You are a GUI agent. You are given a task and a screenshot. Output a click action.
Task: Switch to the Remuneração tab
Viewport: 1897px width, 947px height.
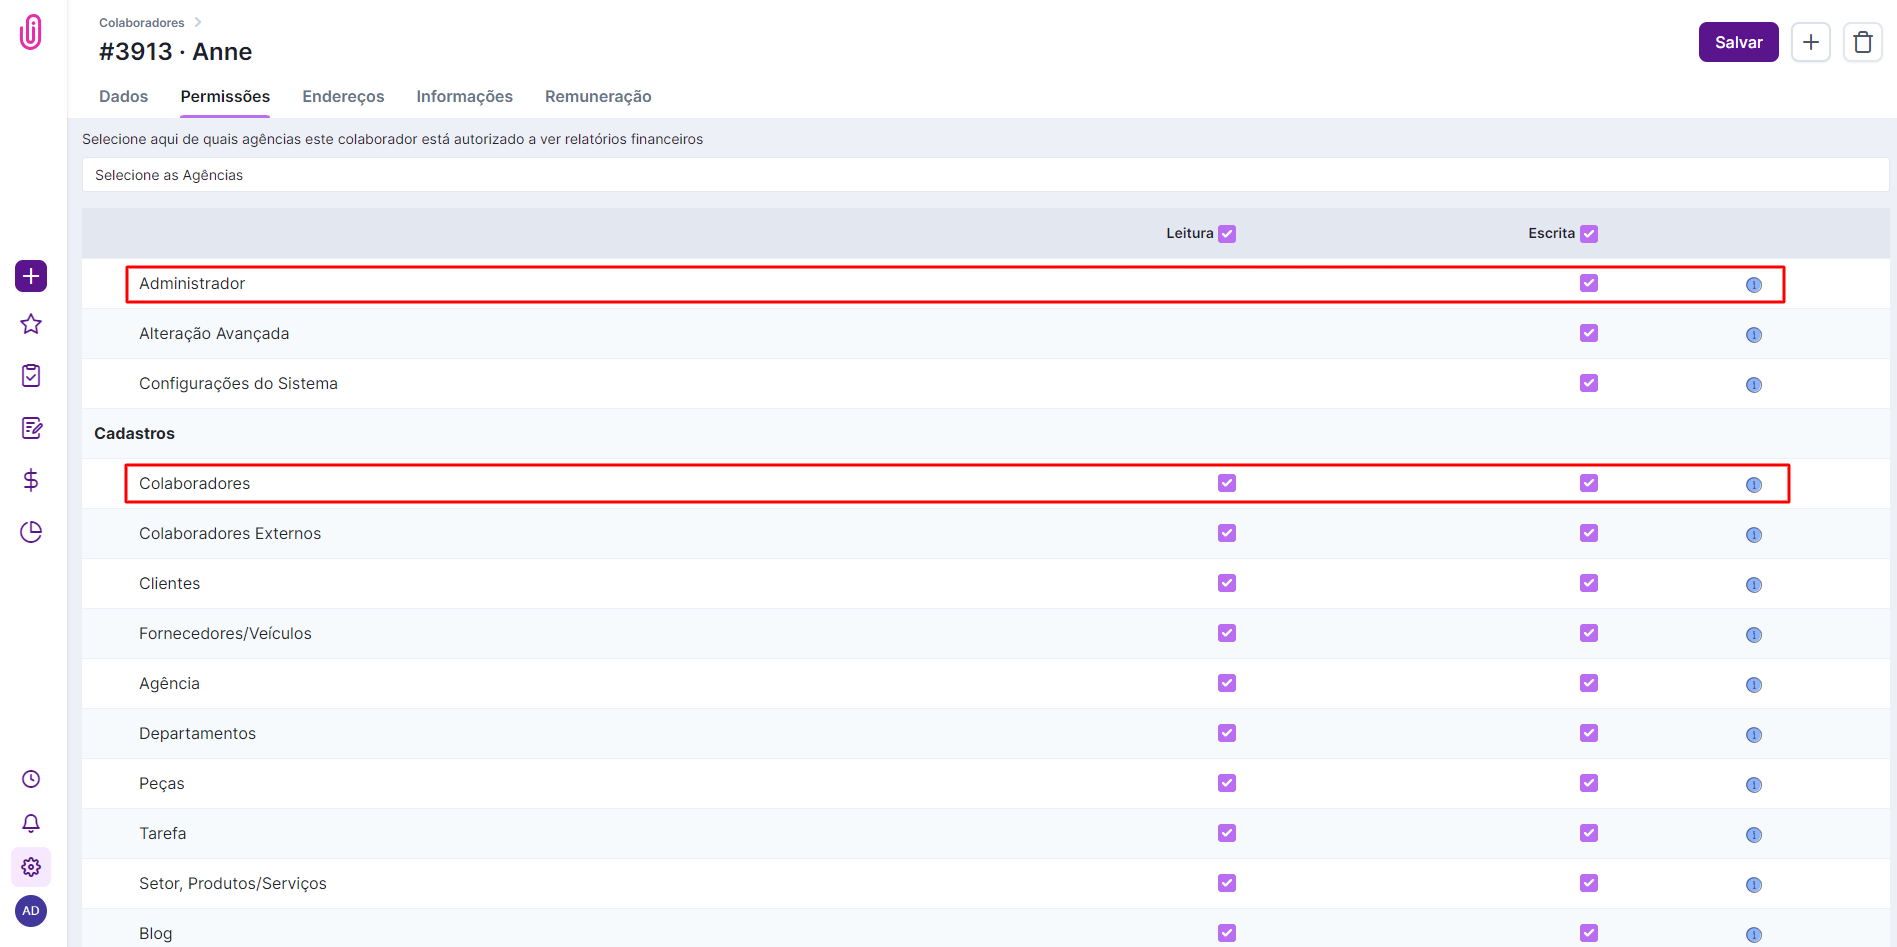[598, 97]
